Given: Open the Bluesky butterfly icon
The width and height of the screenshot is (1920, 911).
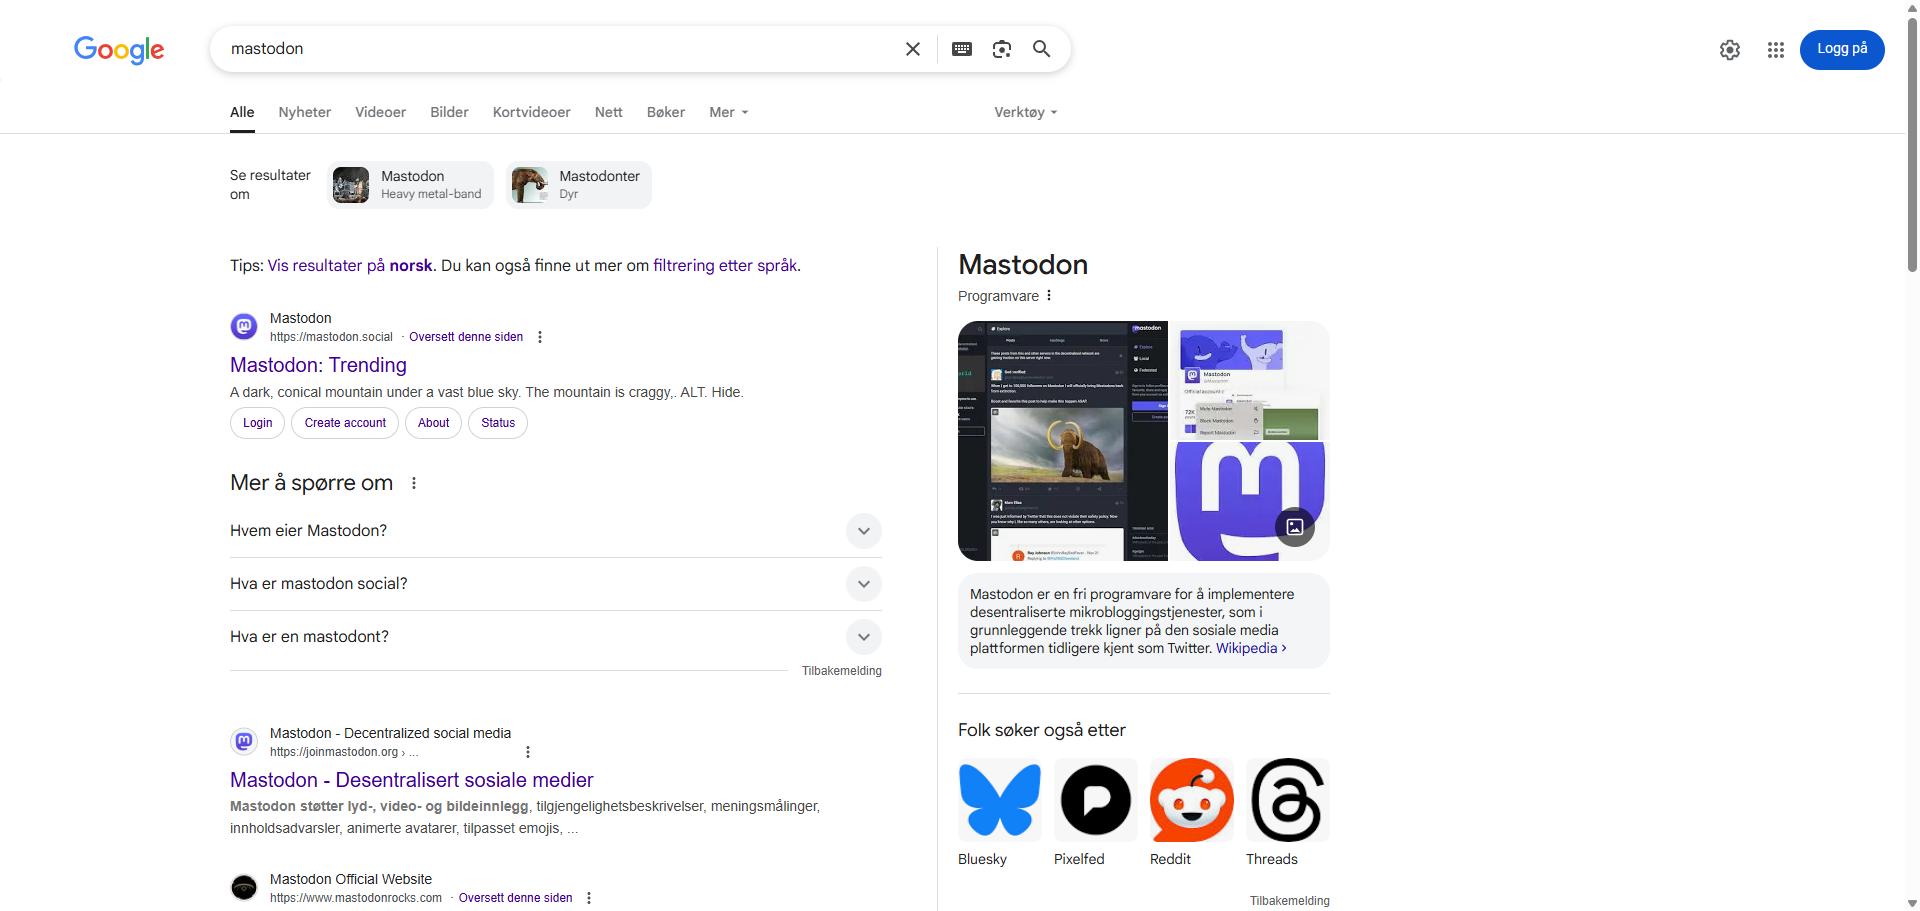Looking at the screenshot, I should (x=1000, y=800).
